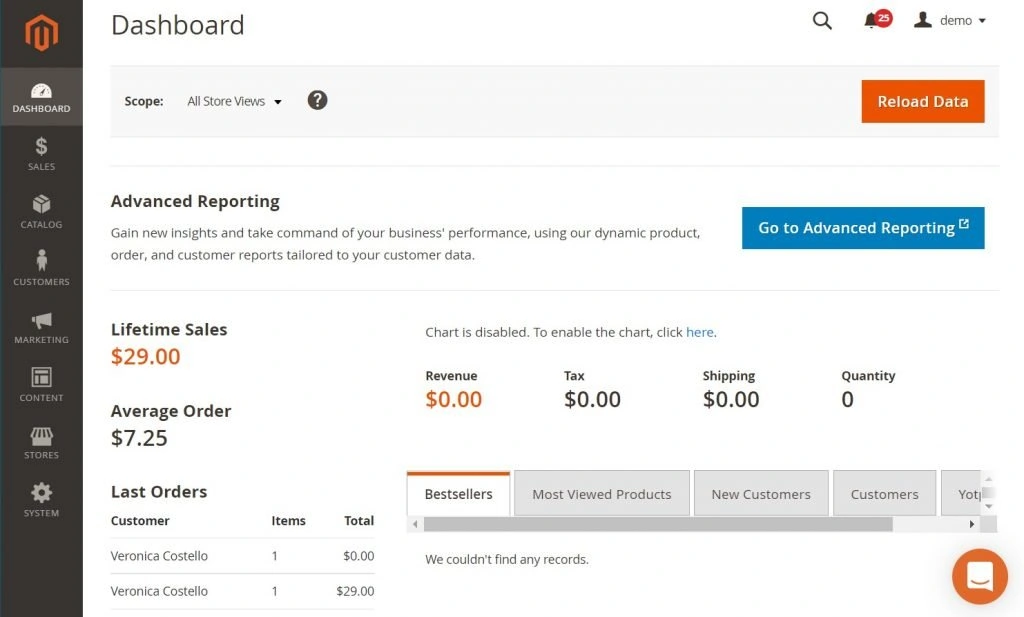Viewport: 1024px width, 617px height.
Task: Open the Sales section in the sidebar
Action: pos(41,152)
